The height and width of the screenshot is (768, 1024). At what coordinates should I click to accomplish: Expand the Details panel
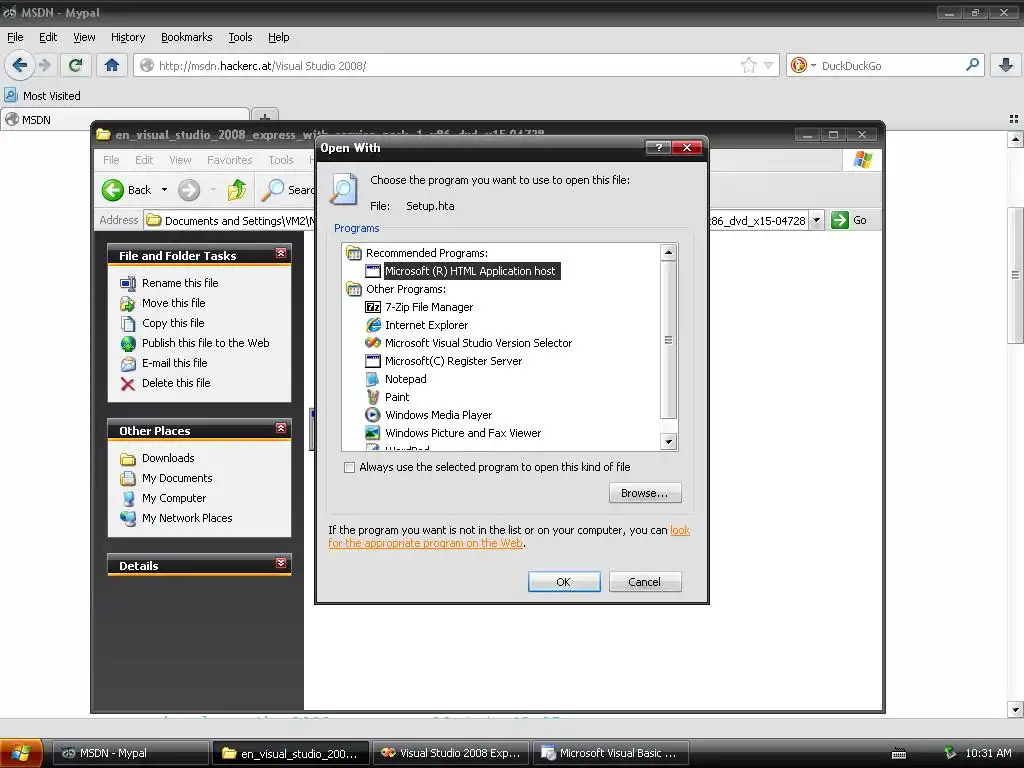point(281,563)
